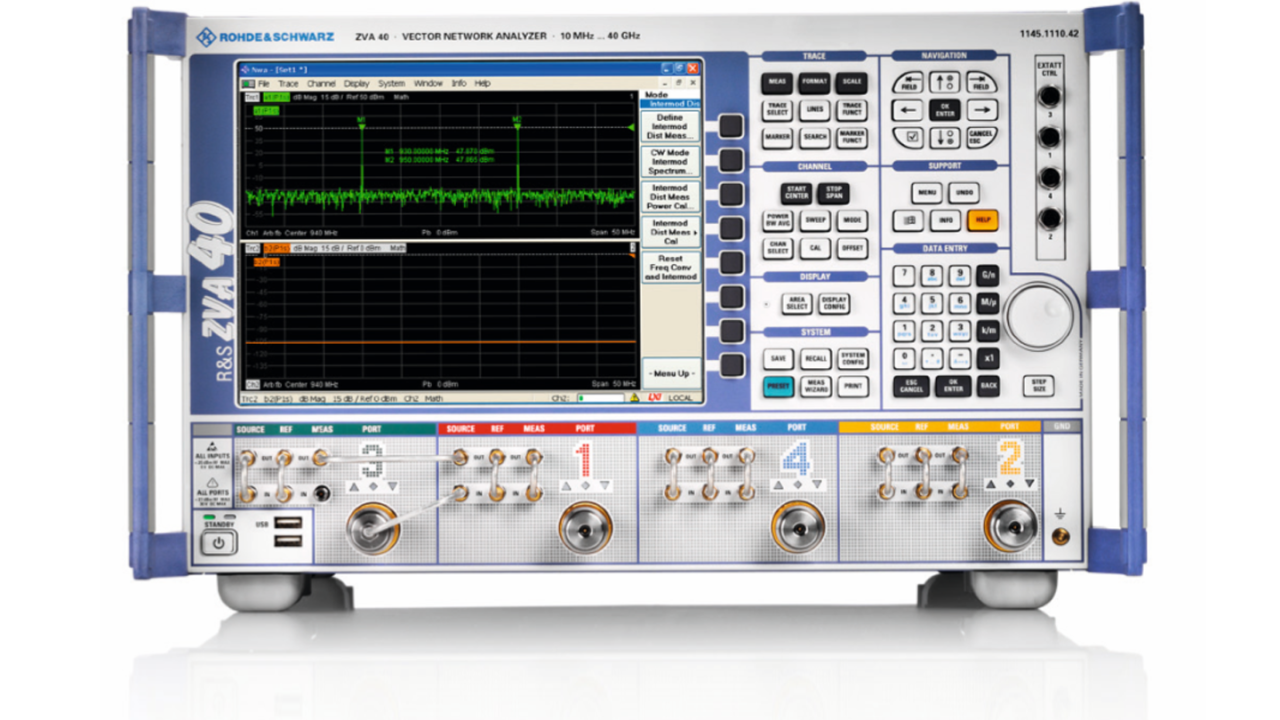
Task: Toggle the STOP SPAN key
Action: pyautogui.click(x=831, y=193)
